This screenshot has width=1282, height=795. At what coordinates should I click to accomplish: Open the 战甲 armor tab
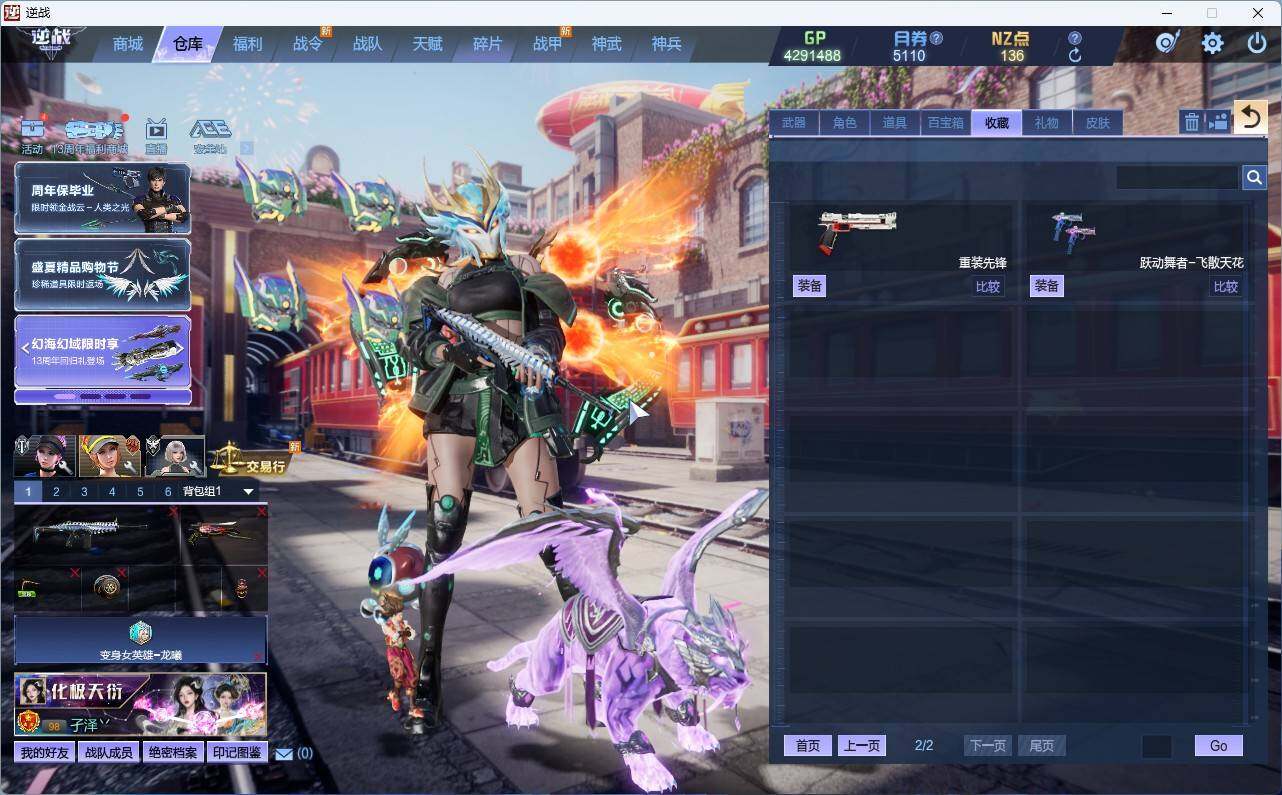click(547, 44)
